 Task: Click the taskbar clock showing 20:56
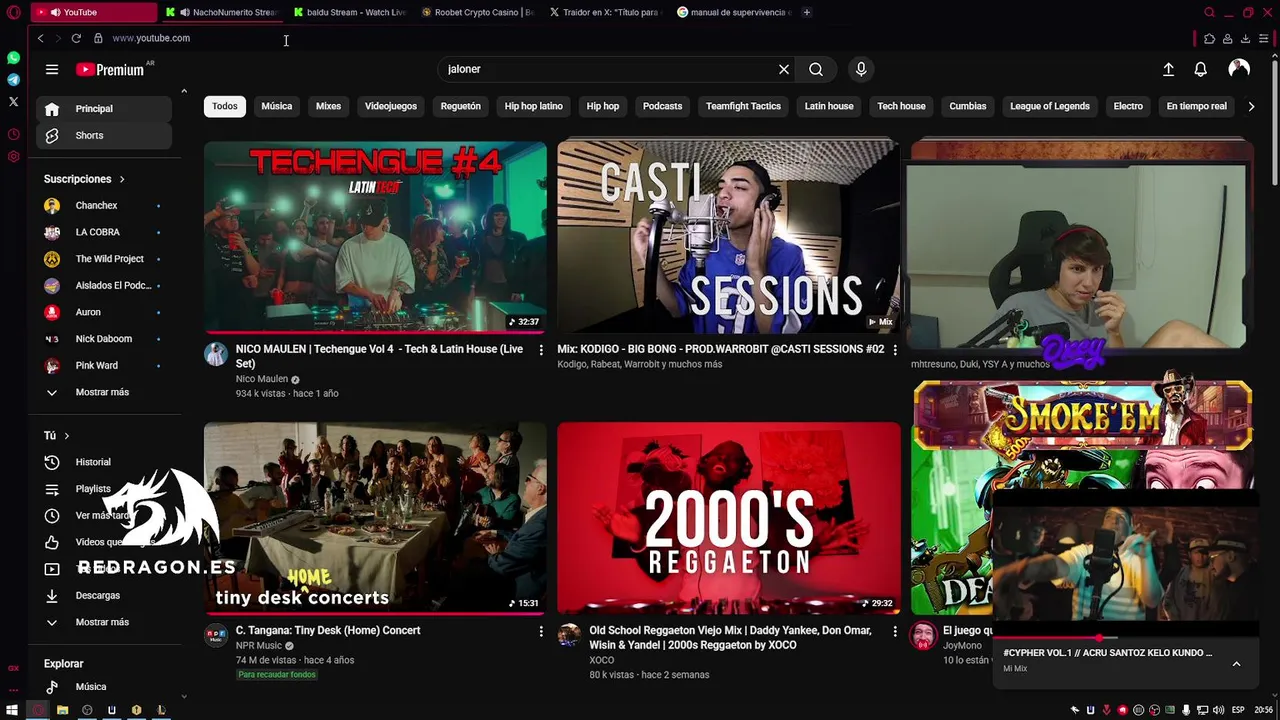coord(1264,710)
